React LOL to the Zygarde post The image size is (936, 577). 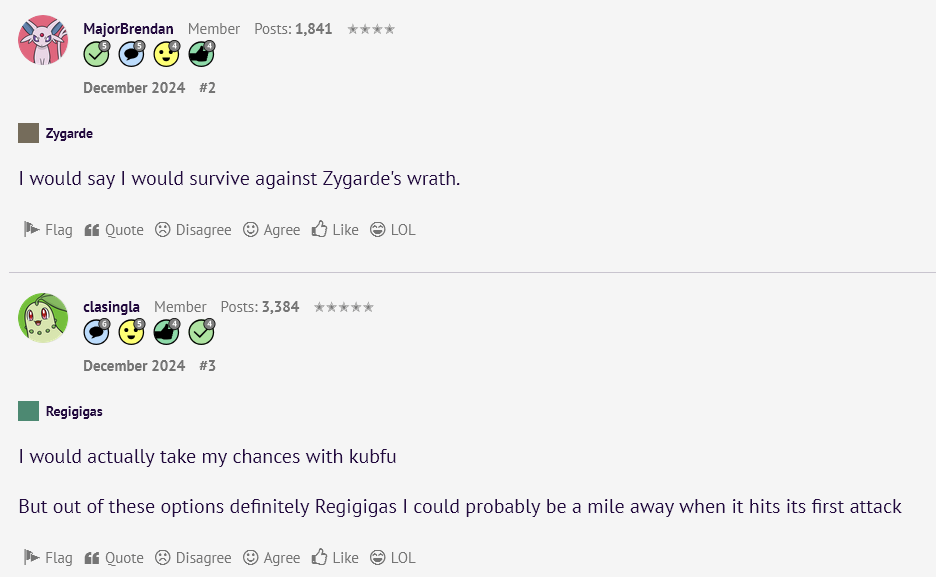[x=393, y=230]
